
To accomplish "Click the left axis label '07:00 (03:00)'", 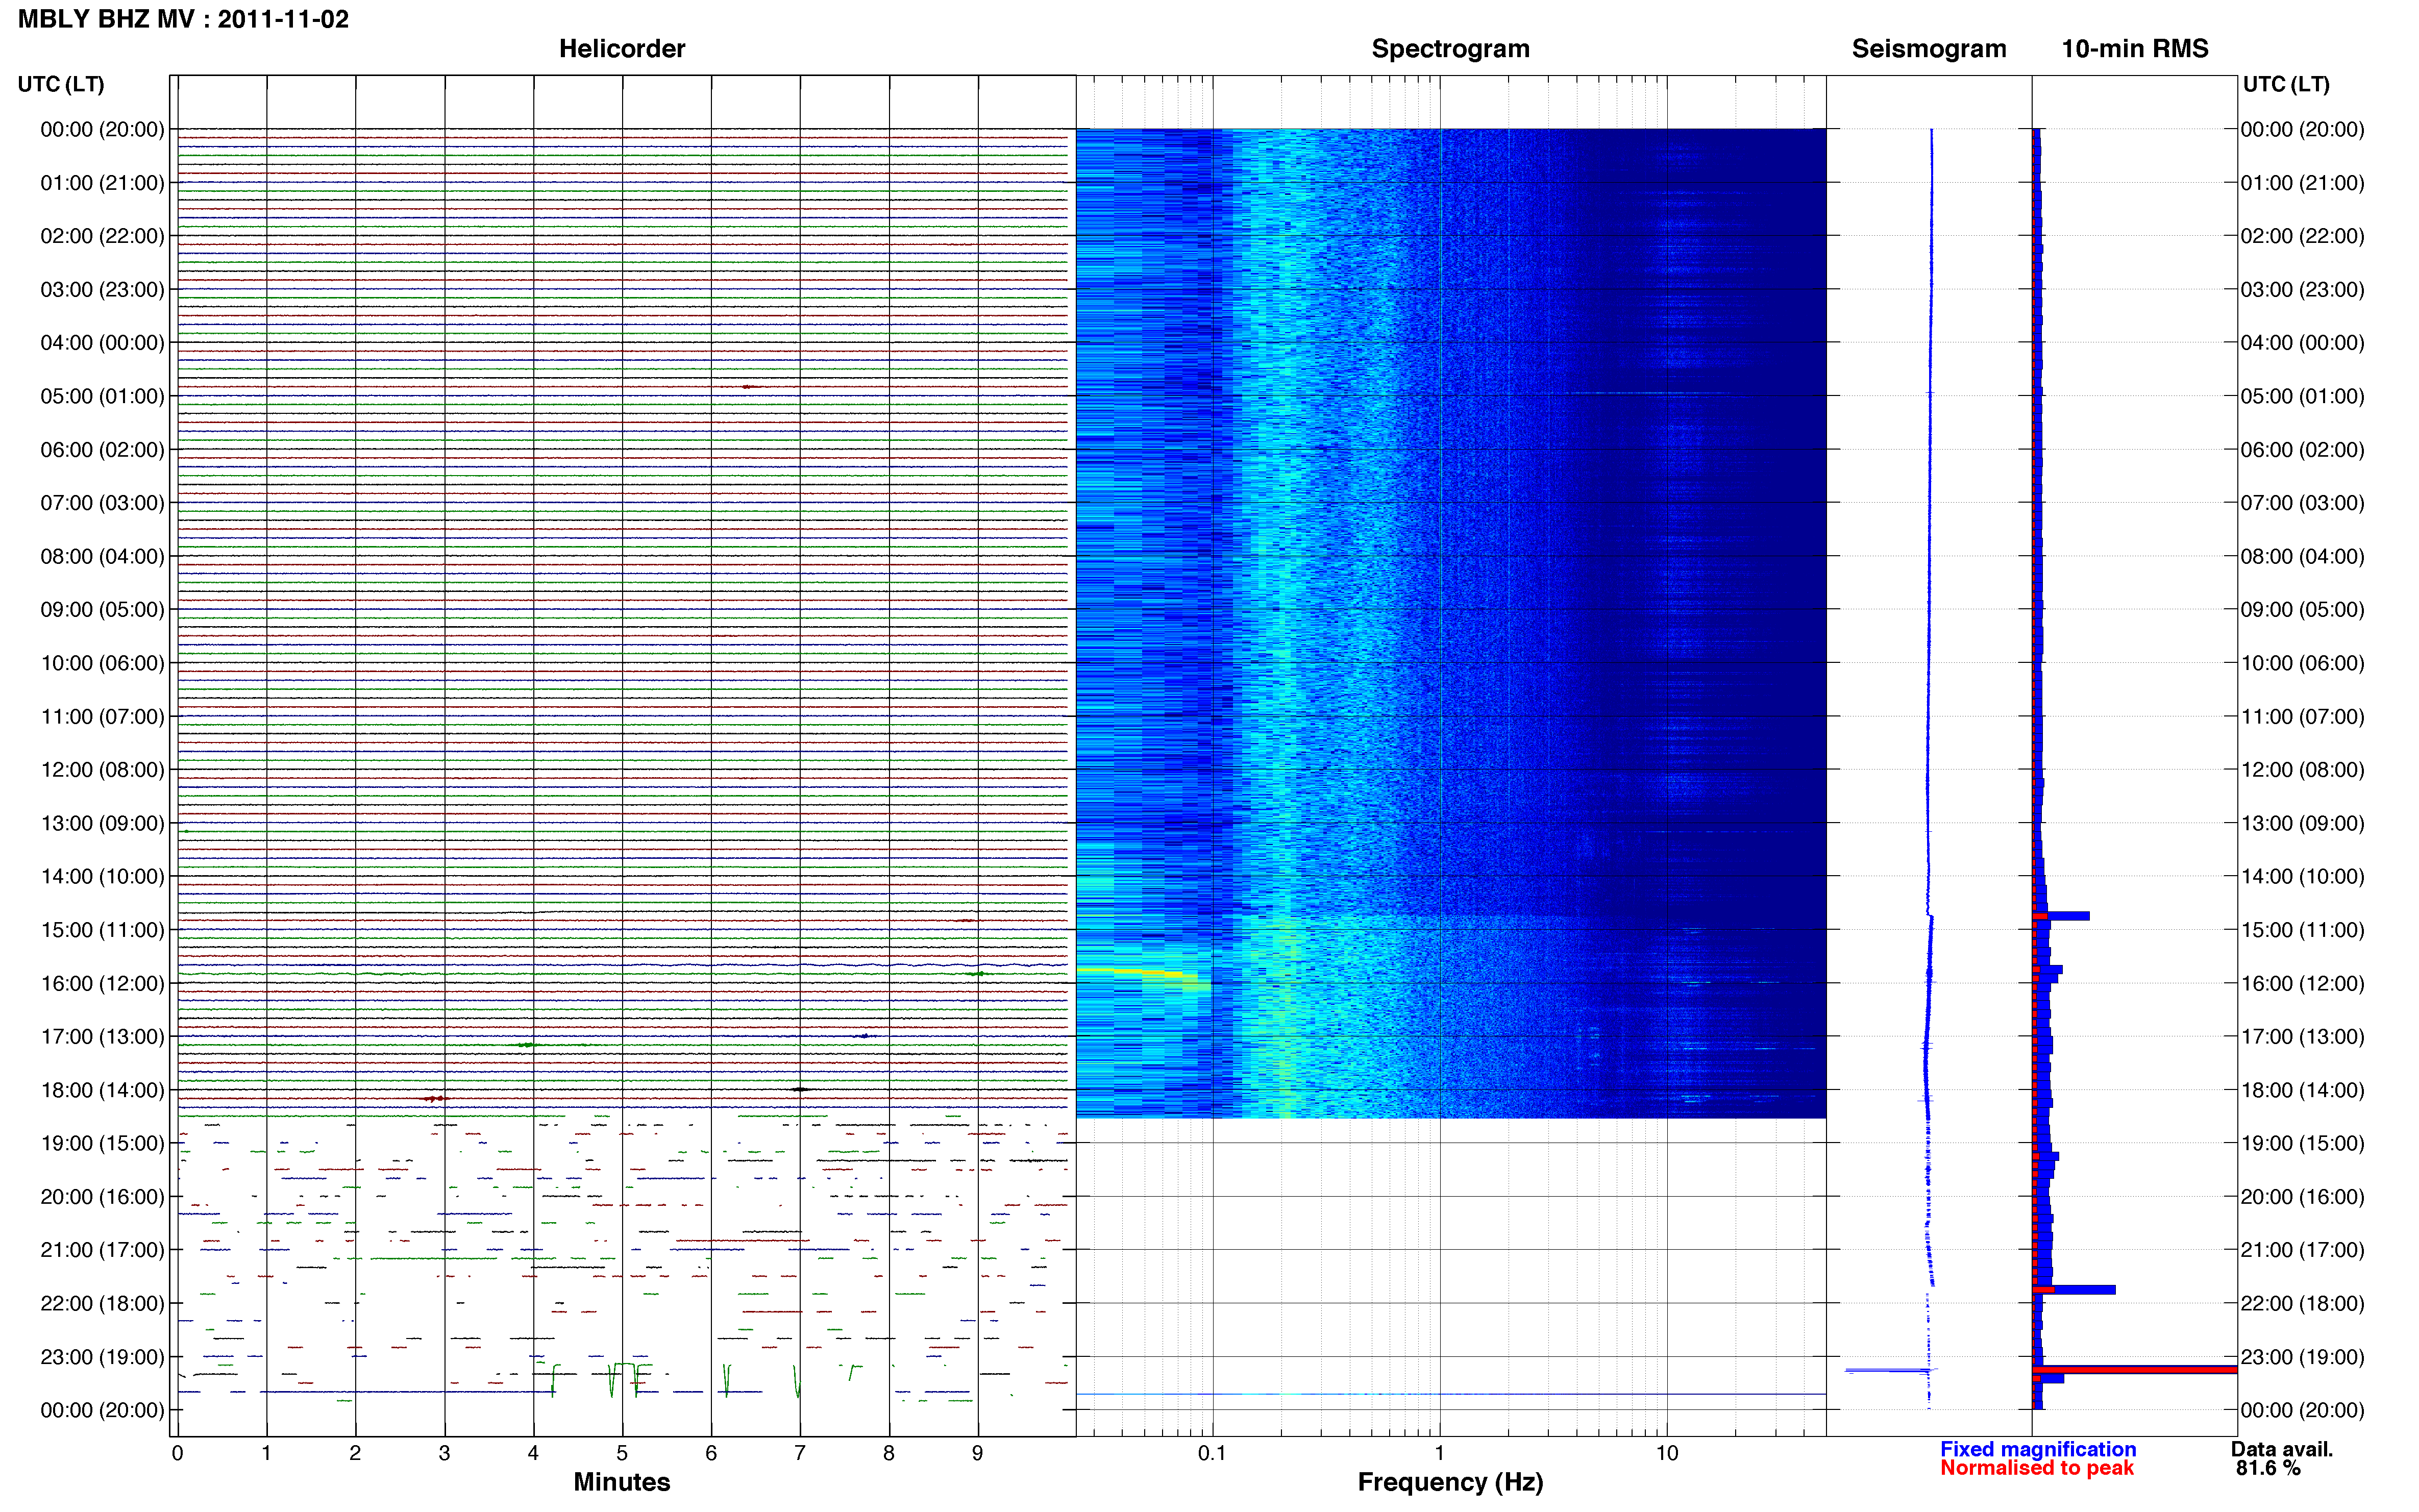I will pos(102,503).
